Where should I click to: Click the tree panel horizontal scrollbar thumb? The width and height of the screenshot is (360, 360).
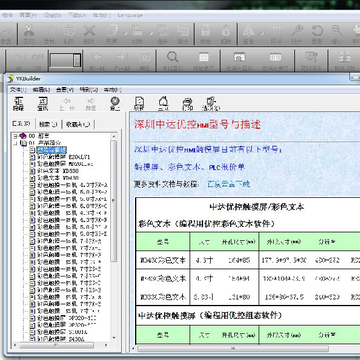pyautogui.click(x=56, y=346)
